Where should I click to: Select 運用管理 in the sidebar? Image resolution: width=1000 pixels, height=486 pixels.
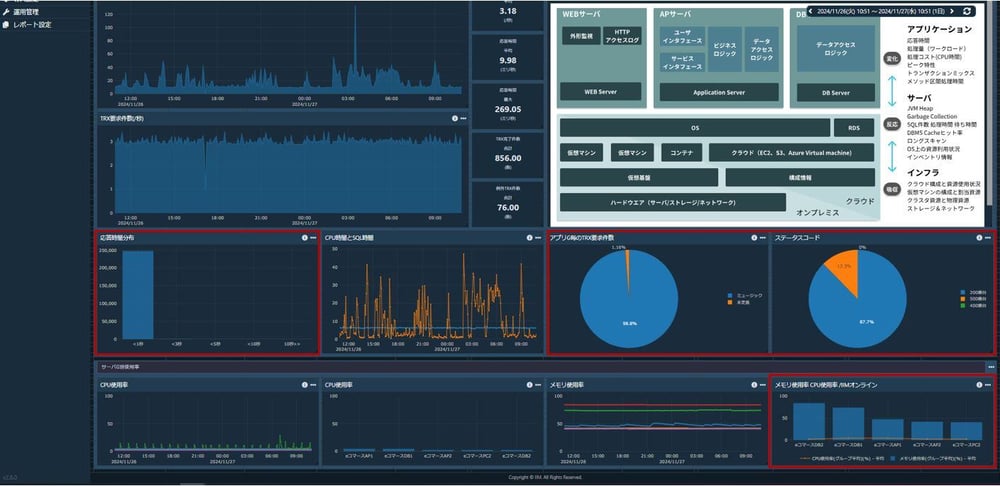click(x=26, y=11)
